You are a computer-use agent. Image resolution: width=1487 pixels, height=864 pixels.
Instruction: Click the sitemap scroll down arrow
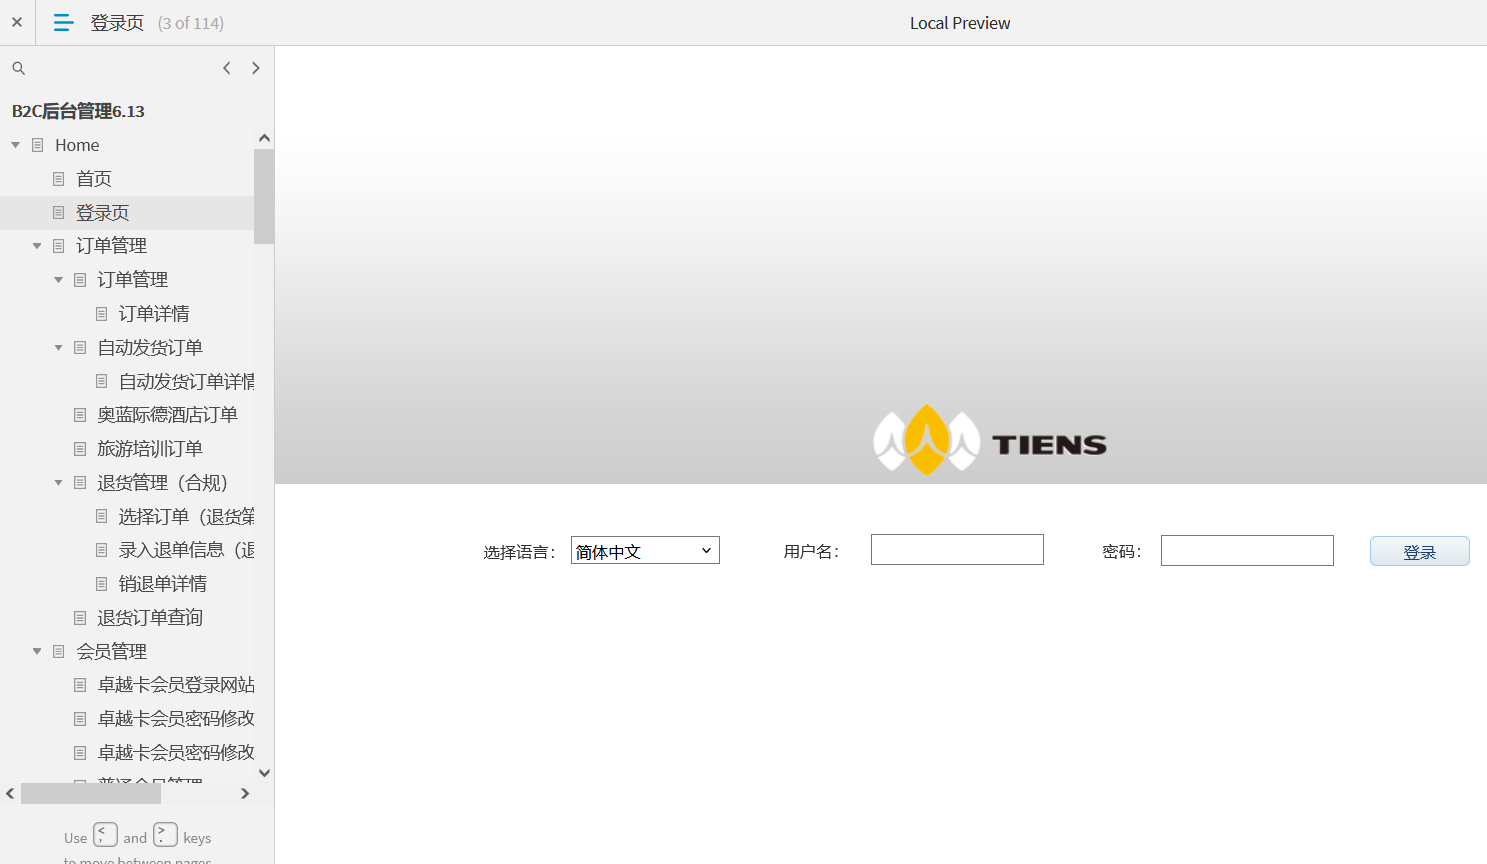pos(264,773)
